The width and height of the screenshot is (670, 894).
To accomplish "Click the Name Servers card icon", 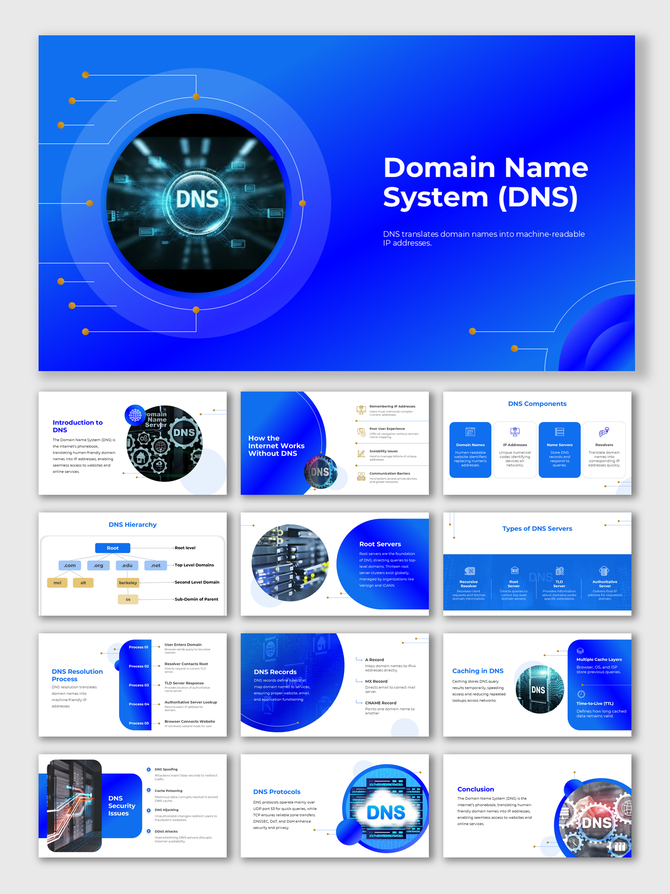I will click(x=559, y=432).
